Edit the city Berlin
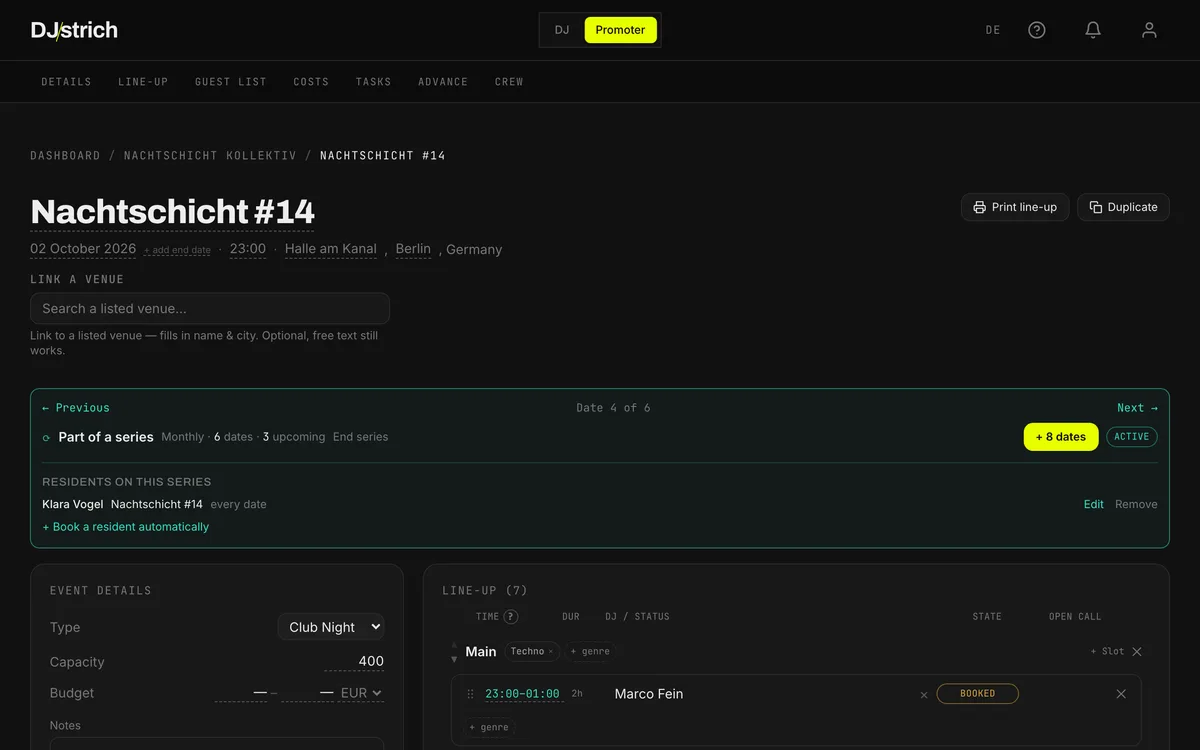The width and height of the screenshot is (1200, 750). tap(413, 249)
